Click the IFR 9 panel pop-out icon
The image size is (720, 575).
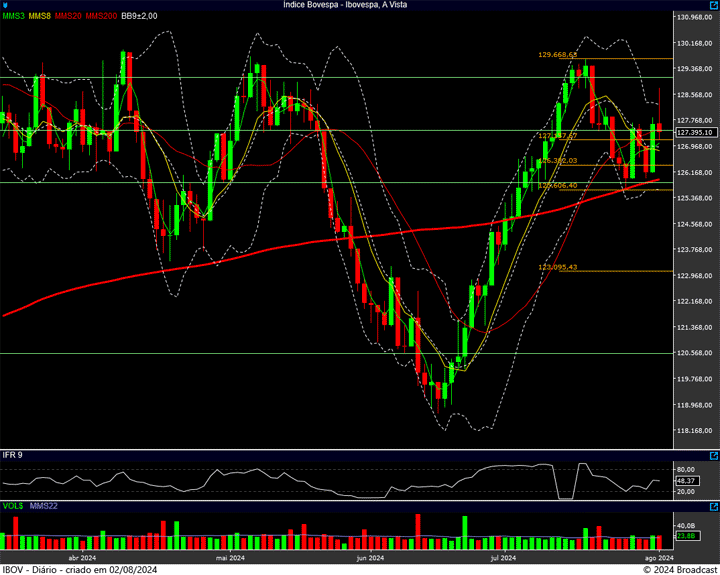click(x=712, y=454)
